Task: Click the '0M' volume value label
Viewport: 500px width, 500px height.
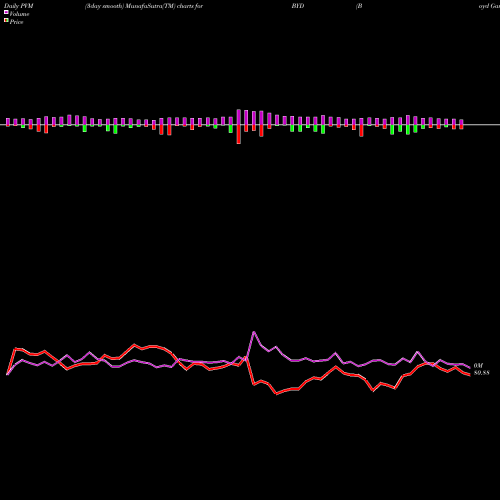Action: [x=478, y=366]
